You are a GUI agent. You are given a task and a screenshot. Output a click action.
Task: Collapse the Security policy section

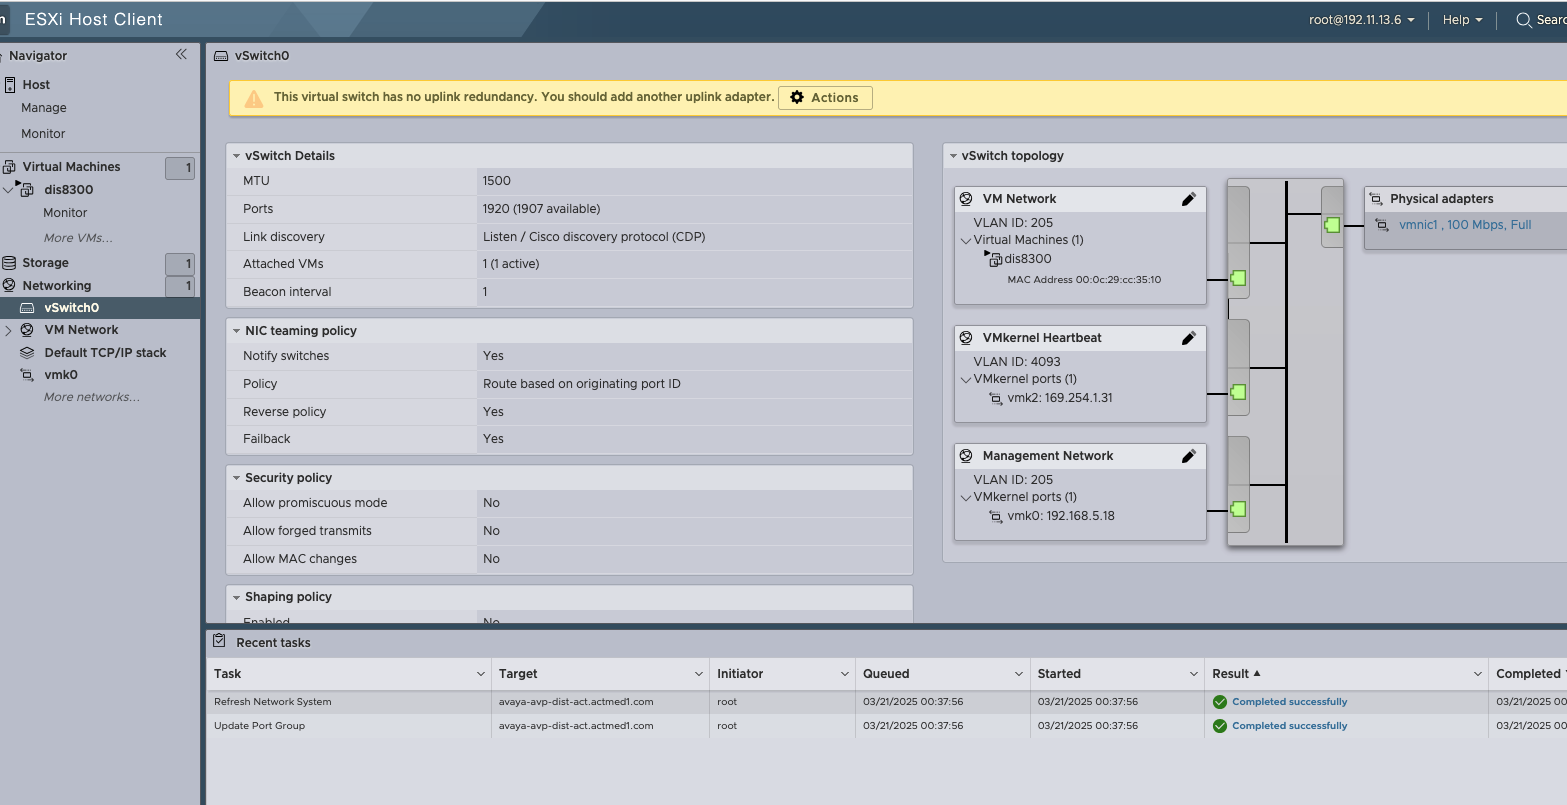point(236,478)
